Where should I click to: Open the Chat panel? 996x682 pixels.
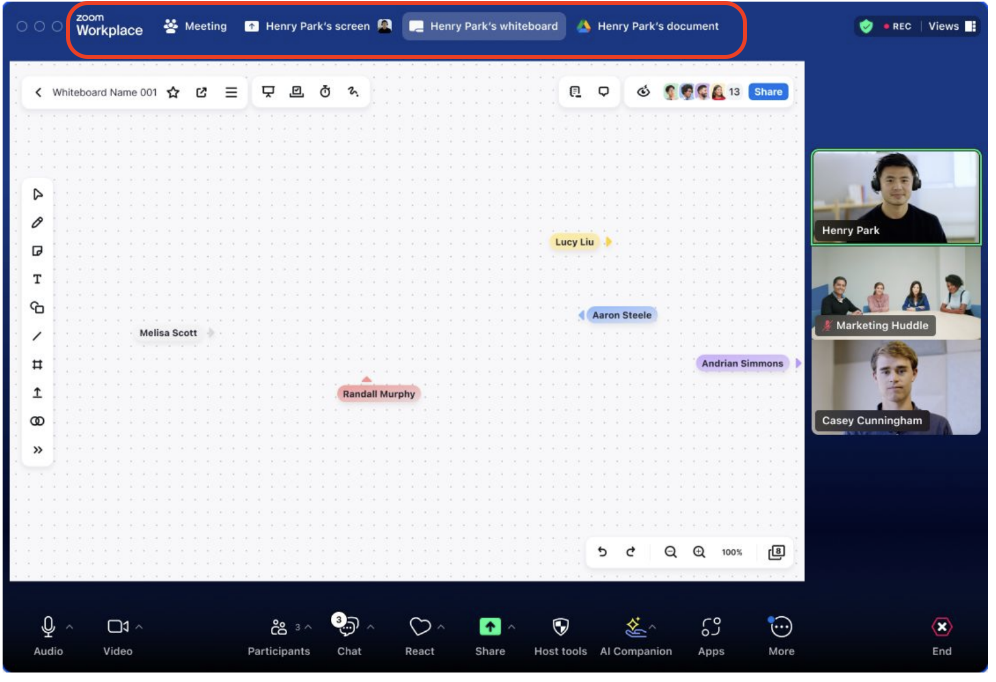349,636
